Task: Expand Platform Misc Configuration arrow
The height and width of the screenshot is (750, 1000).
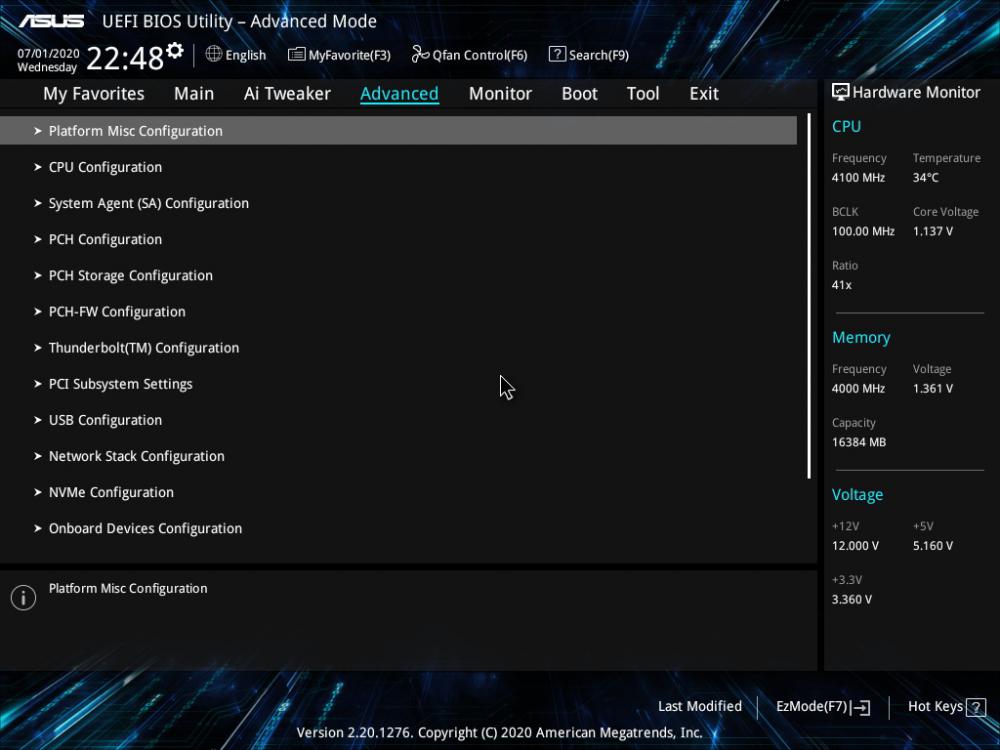Action: (38, 131)
